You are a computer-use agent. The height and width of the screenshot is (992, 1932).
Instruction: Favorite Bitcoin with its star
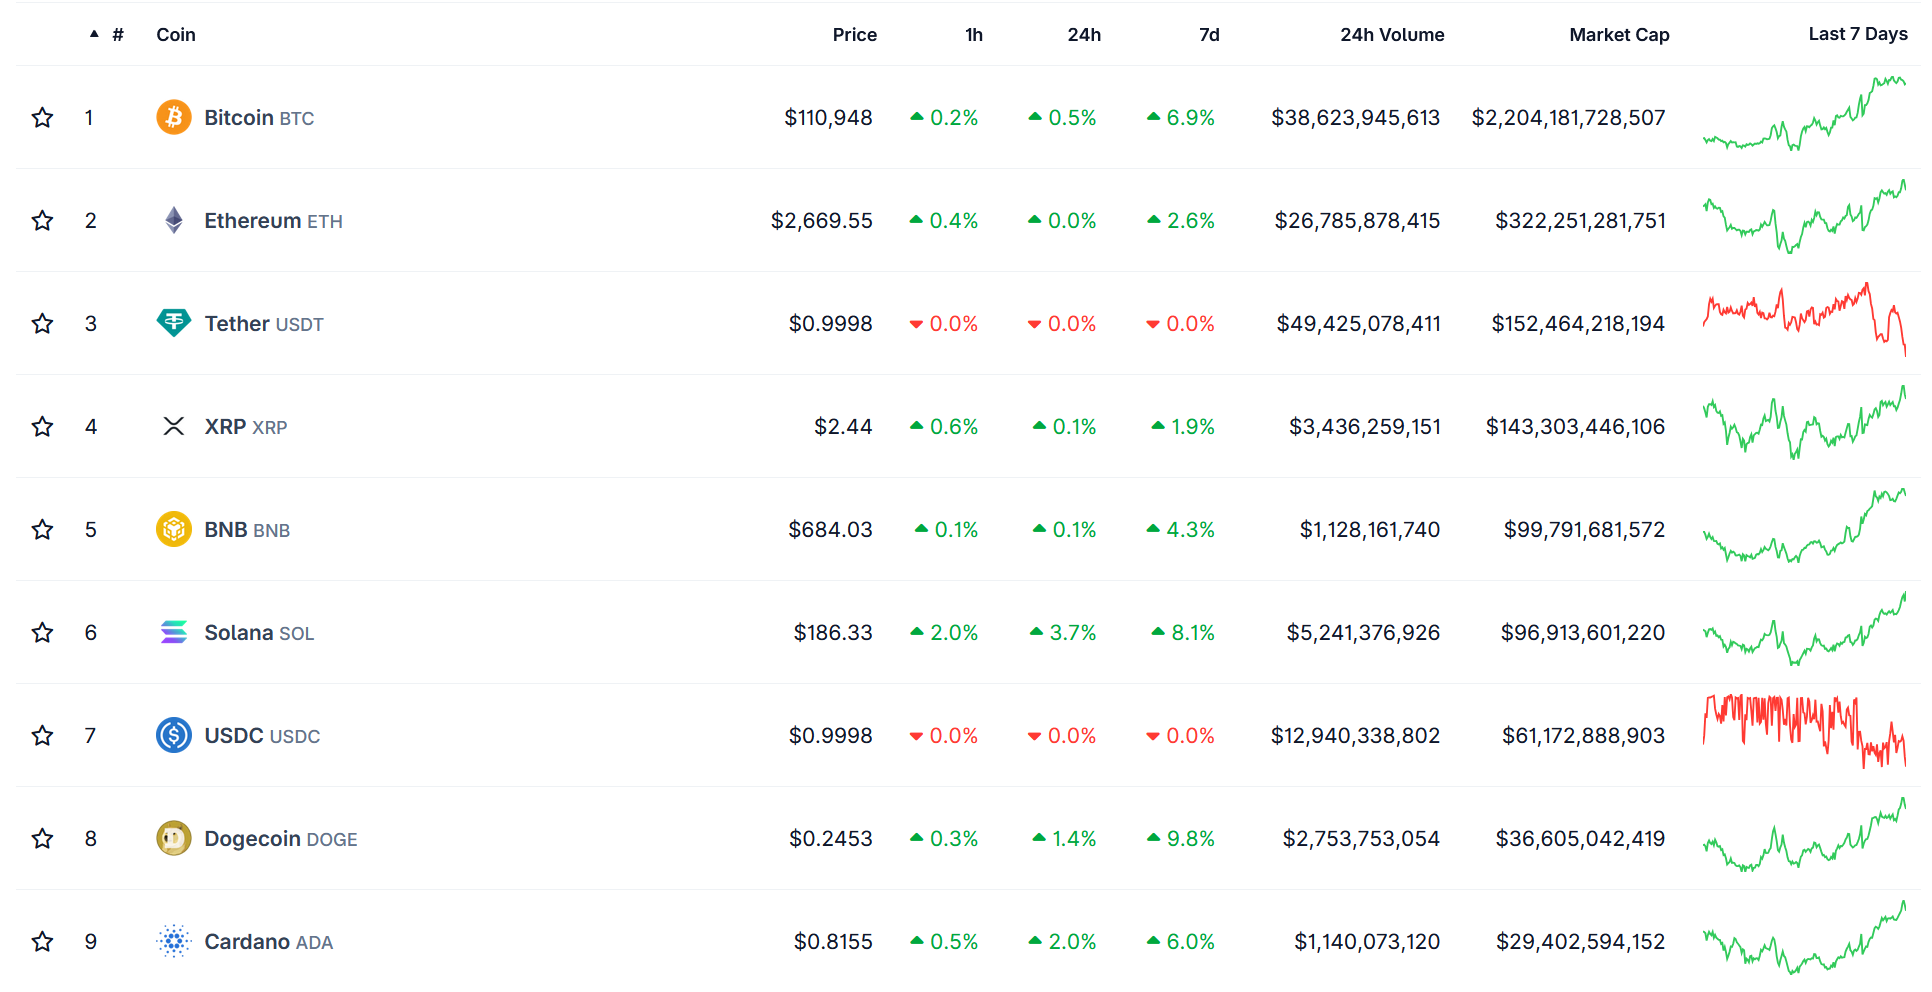42,118
